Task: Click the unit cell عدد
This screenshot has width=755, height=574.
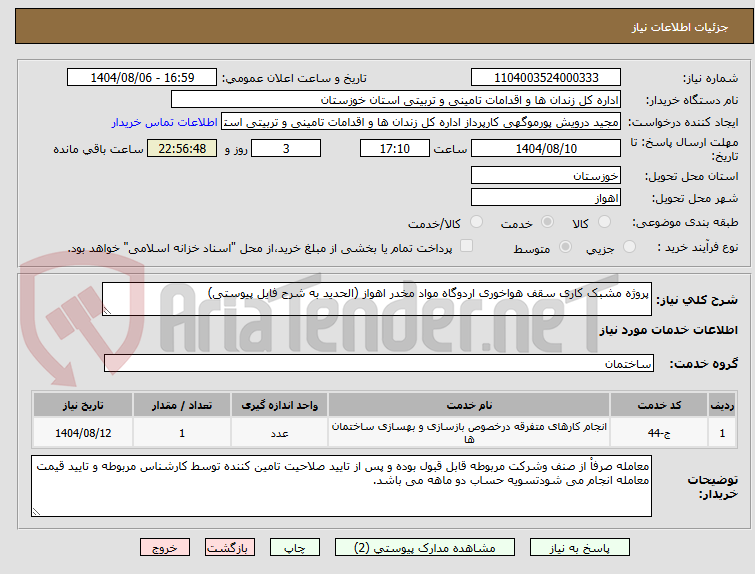Action: click(279, 433)
